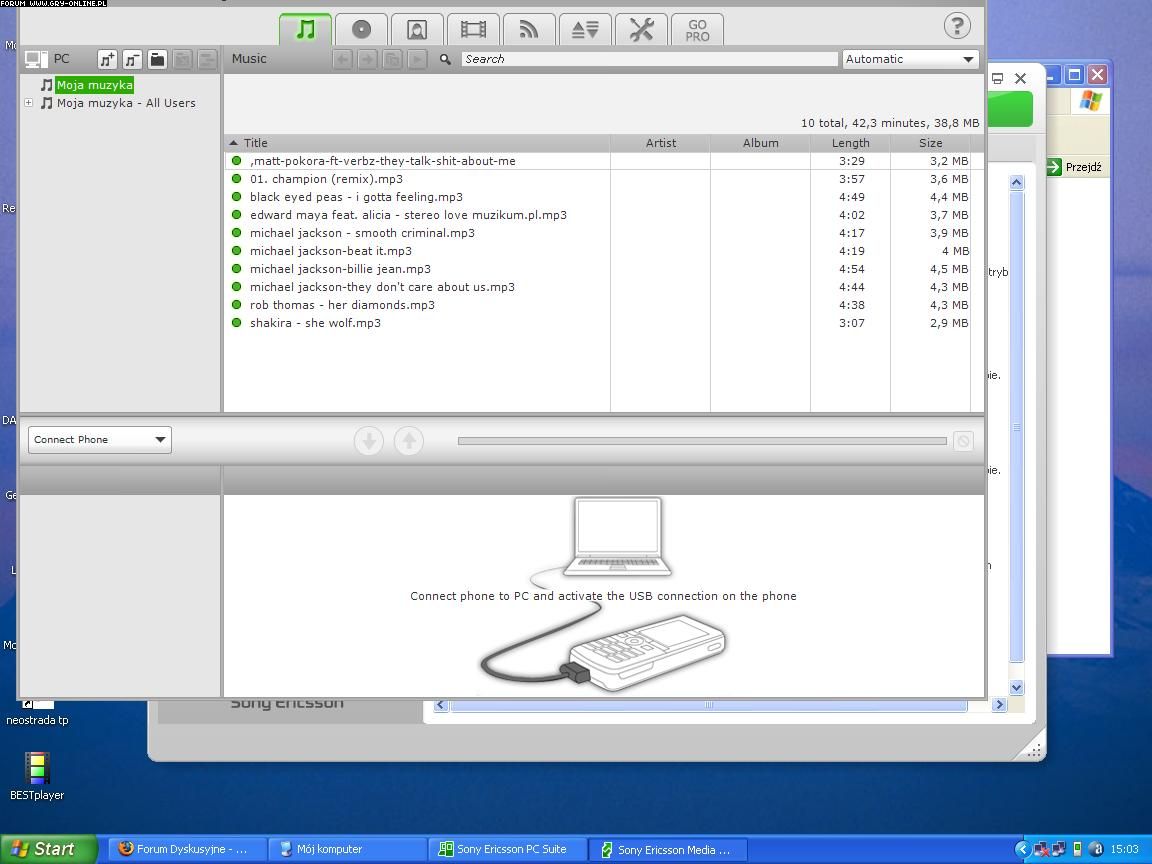Open help with the question mark icon
This screenshot has height=864, width=1152.
[957, 26]
